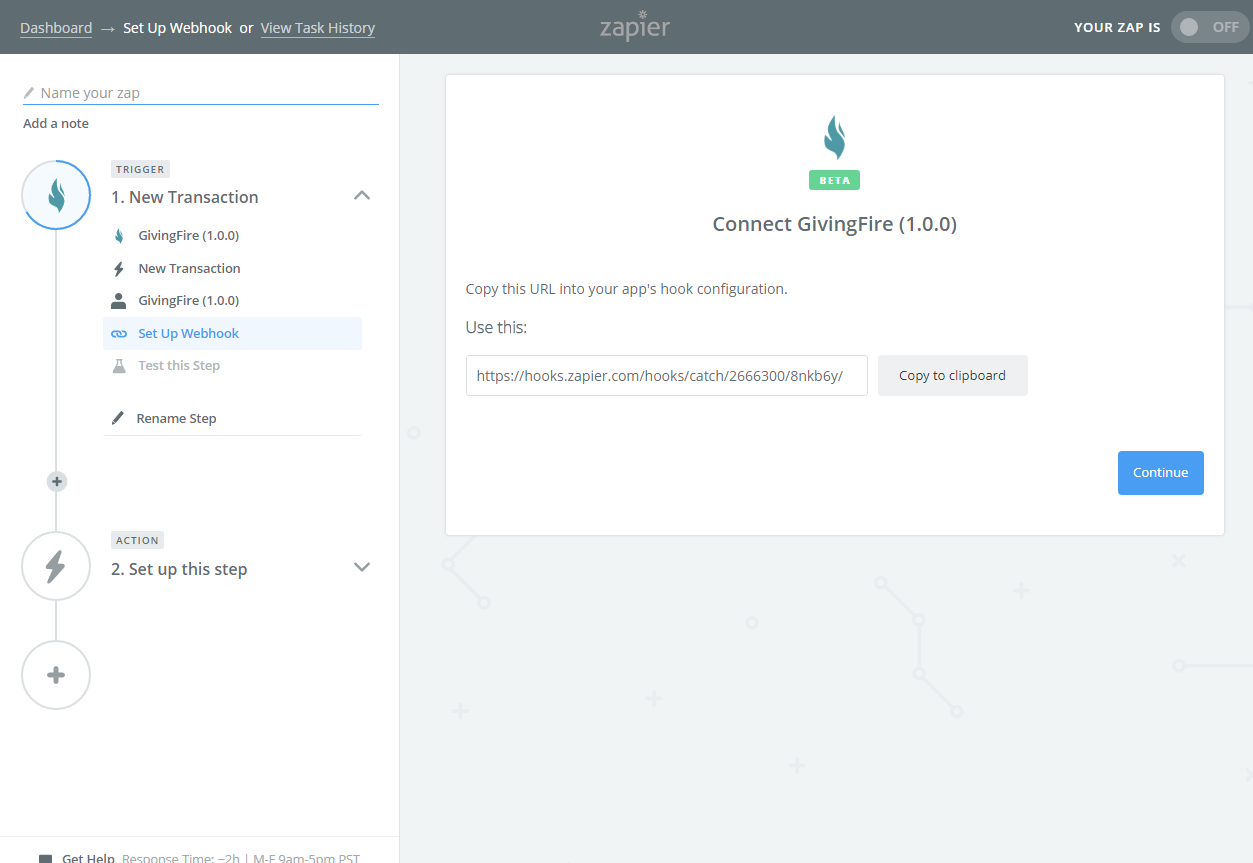The height and width of the screenshot is (863, 1253).
Task: Click the Get Help chat icon
Action: tap(45, 858)
